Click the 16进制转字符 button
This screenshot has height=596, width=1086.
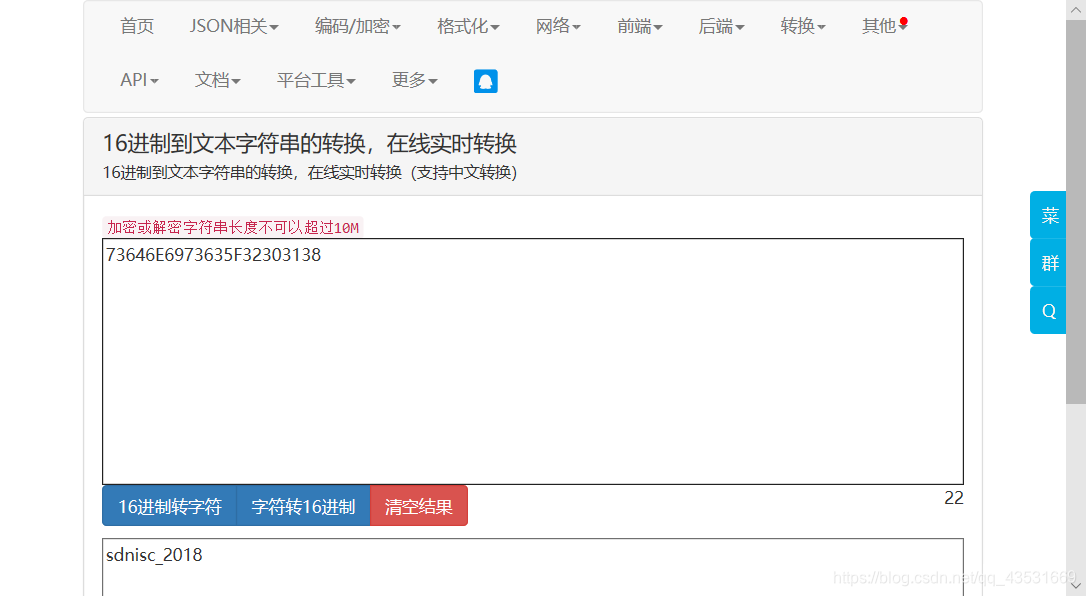[x=170, y=506]
